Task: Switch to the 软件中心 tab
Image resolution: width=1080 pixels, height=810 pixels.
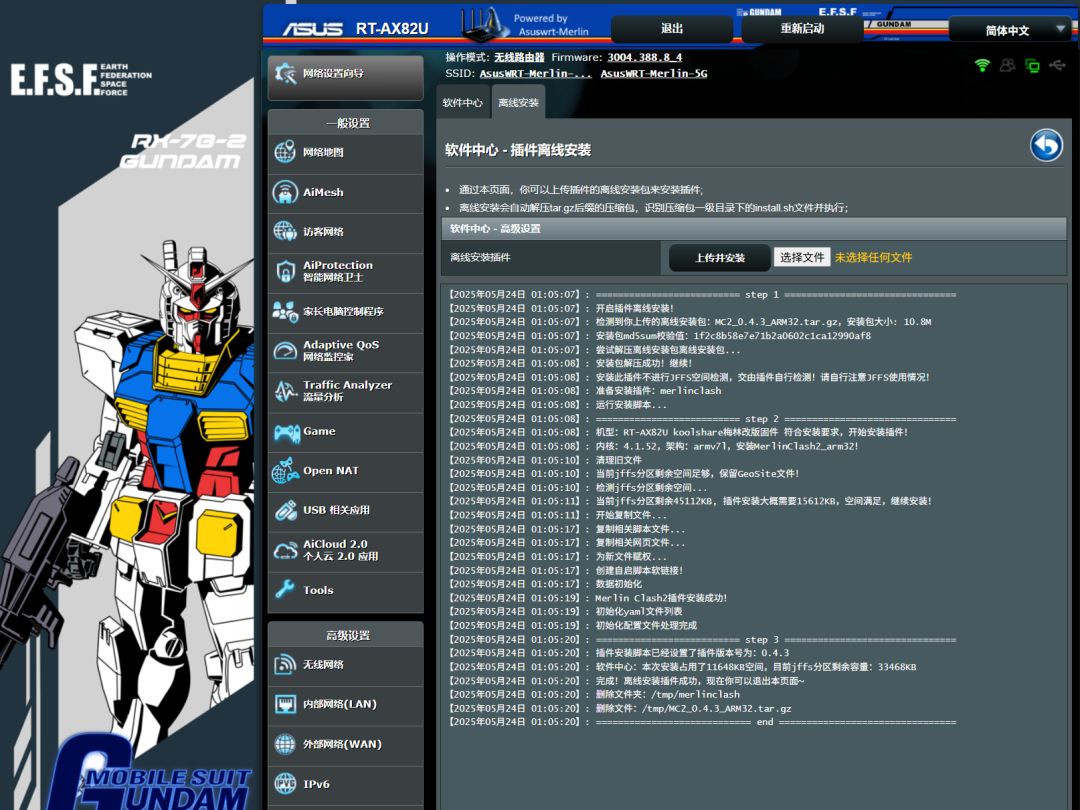Action: [x=463, y=103]
